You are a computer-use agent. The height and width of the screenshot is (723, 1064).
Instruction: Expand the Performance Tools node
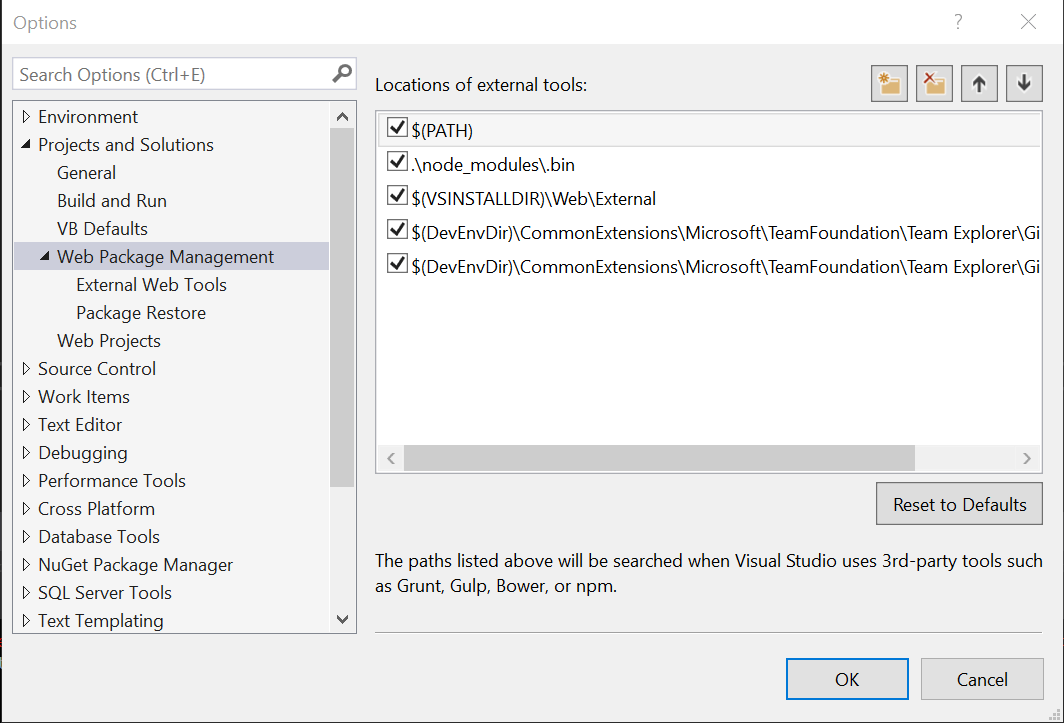[x=26, y=481]
